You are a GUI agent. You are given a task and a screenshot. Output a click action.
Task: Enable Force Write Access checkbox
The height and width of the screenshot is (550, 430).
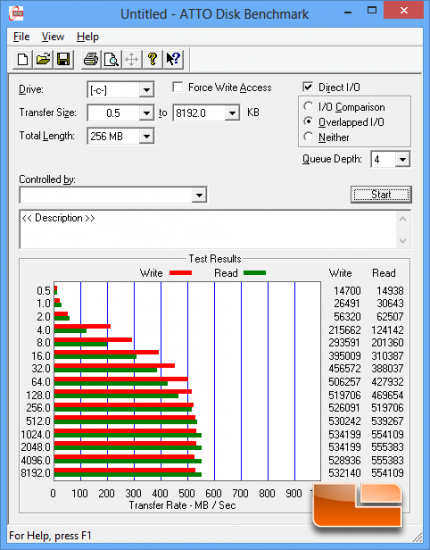[x=177, y=87]
